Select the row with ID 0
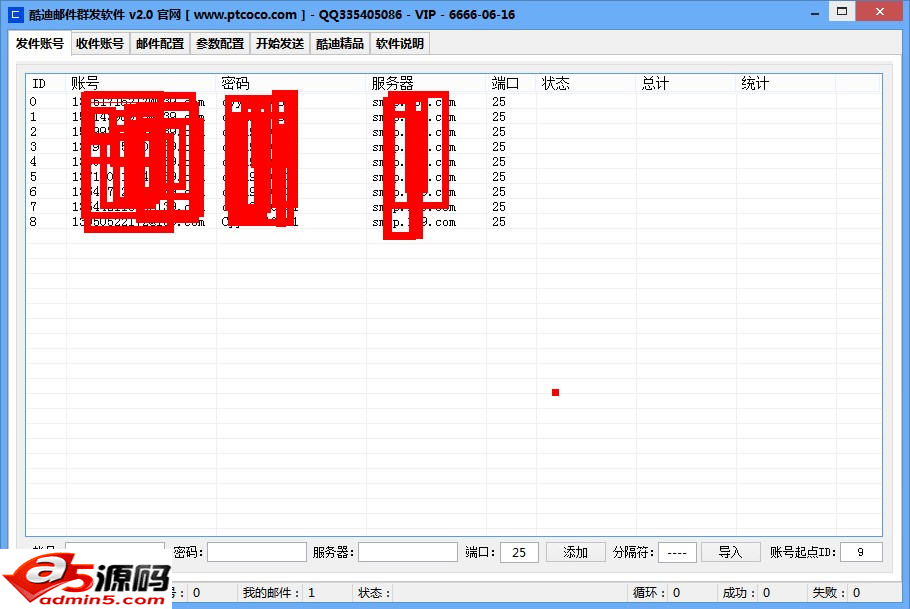 click(x=454, y=102)
